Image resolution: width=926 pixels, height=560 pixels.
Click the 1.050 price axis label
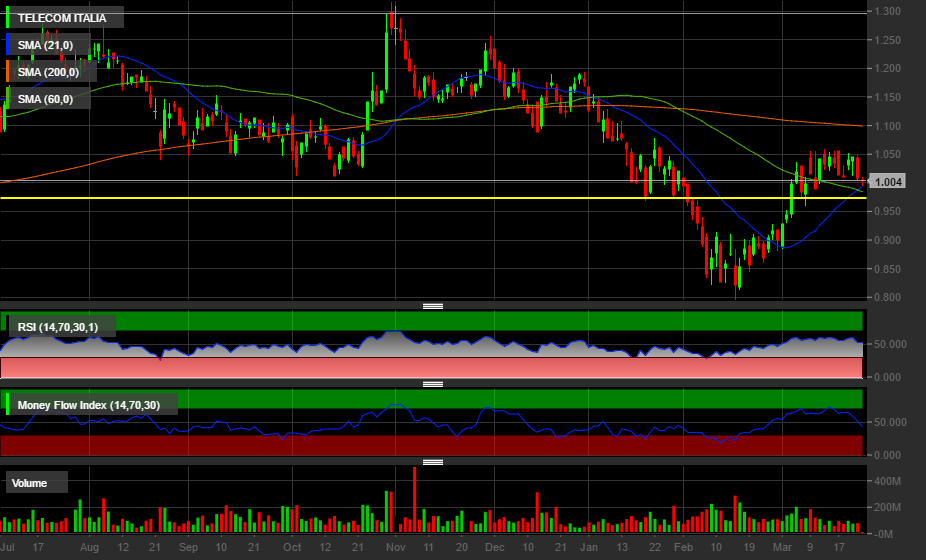pyautogui.click(x=888, y=154)
